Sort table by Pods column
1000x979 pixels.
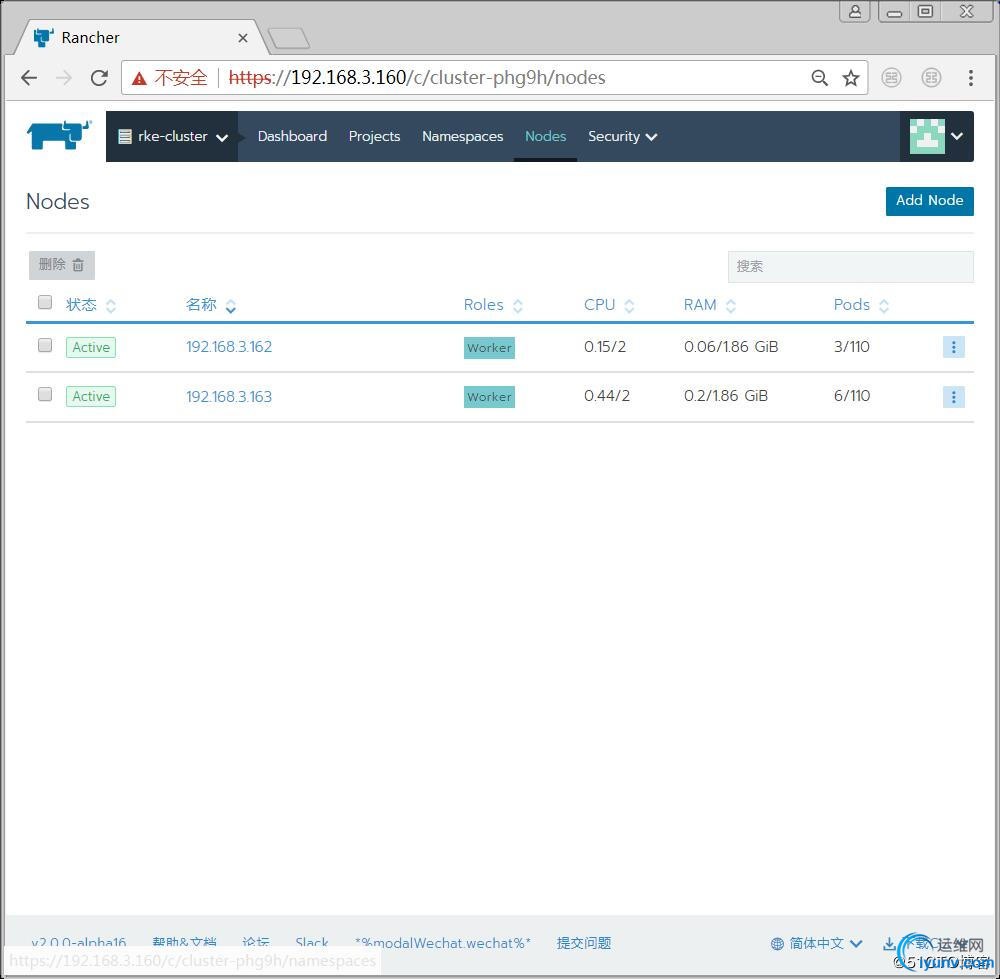tap(861, 305)
